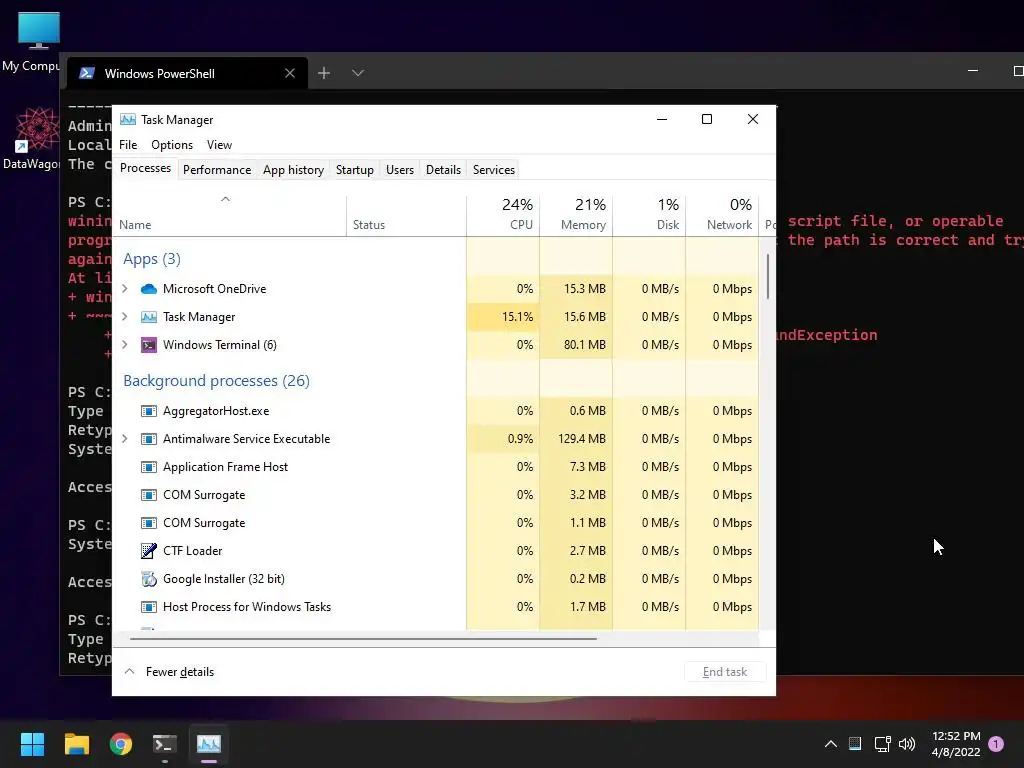The height and width of the screenshot is (768, 1024).
Task: Click the End task button
Action: point(725,672)
